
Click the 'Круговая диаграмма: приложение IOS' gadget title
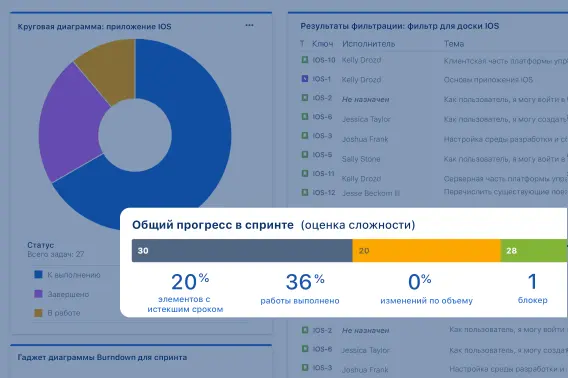95,26
